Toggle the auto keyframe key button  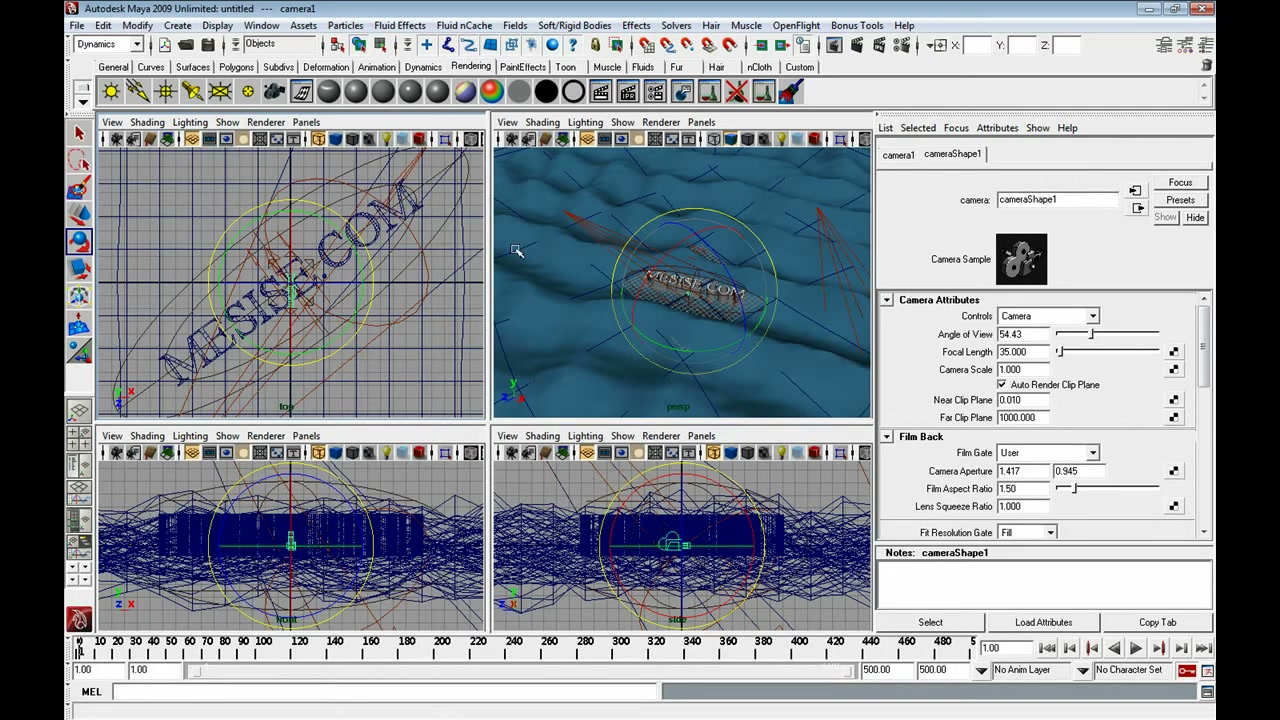tap(1187, 670)
